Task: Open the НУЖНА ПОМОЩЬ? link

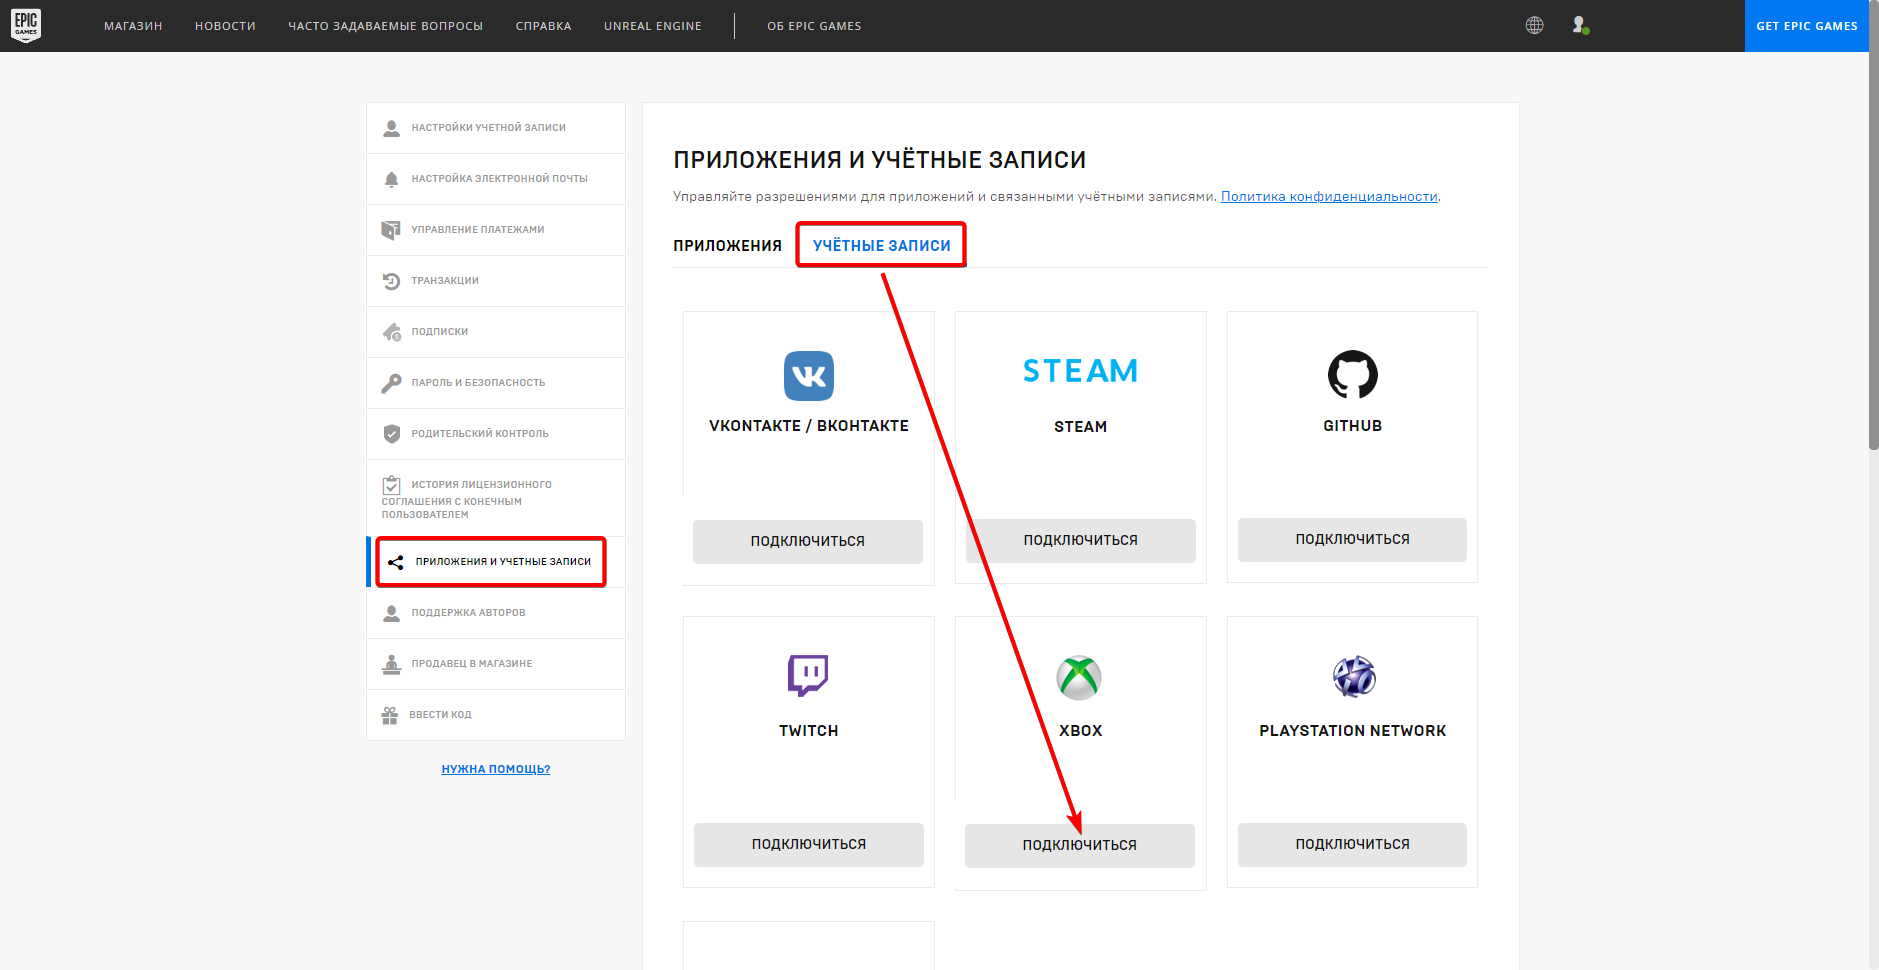Action: pos(496,769)
